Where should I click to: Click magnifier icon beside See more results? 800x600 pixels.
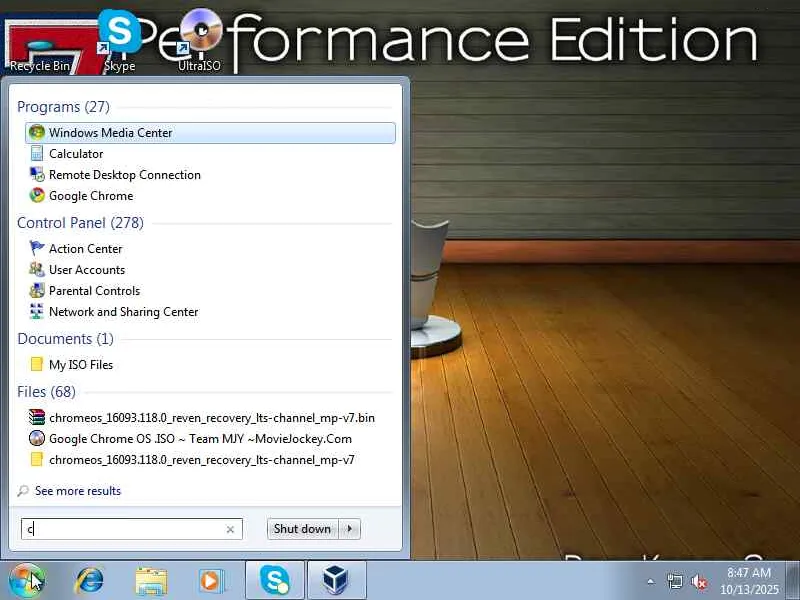coord(23,491)
